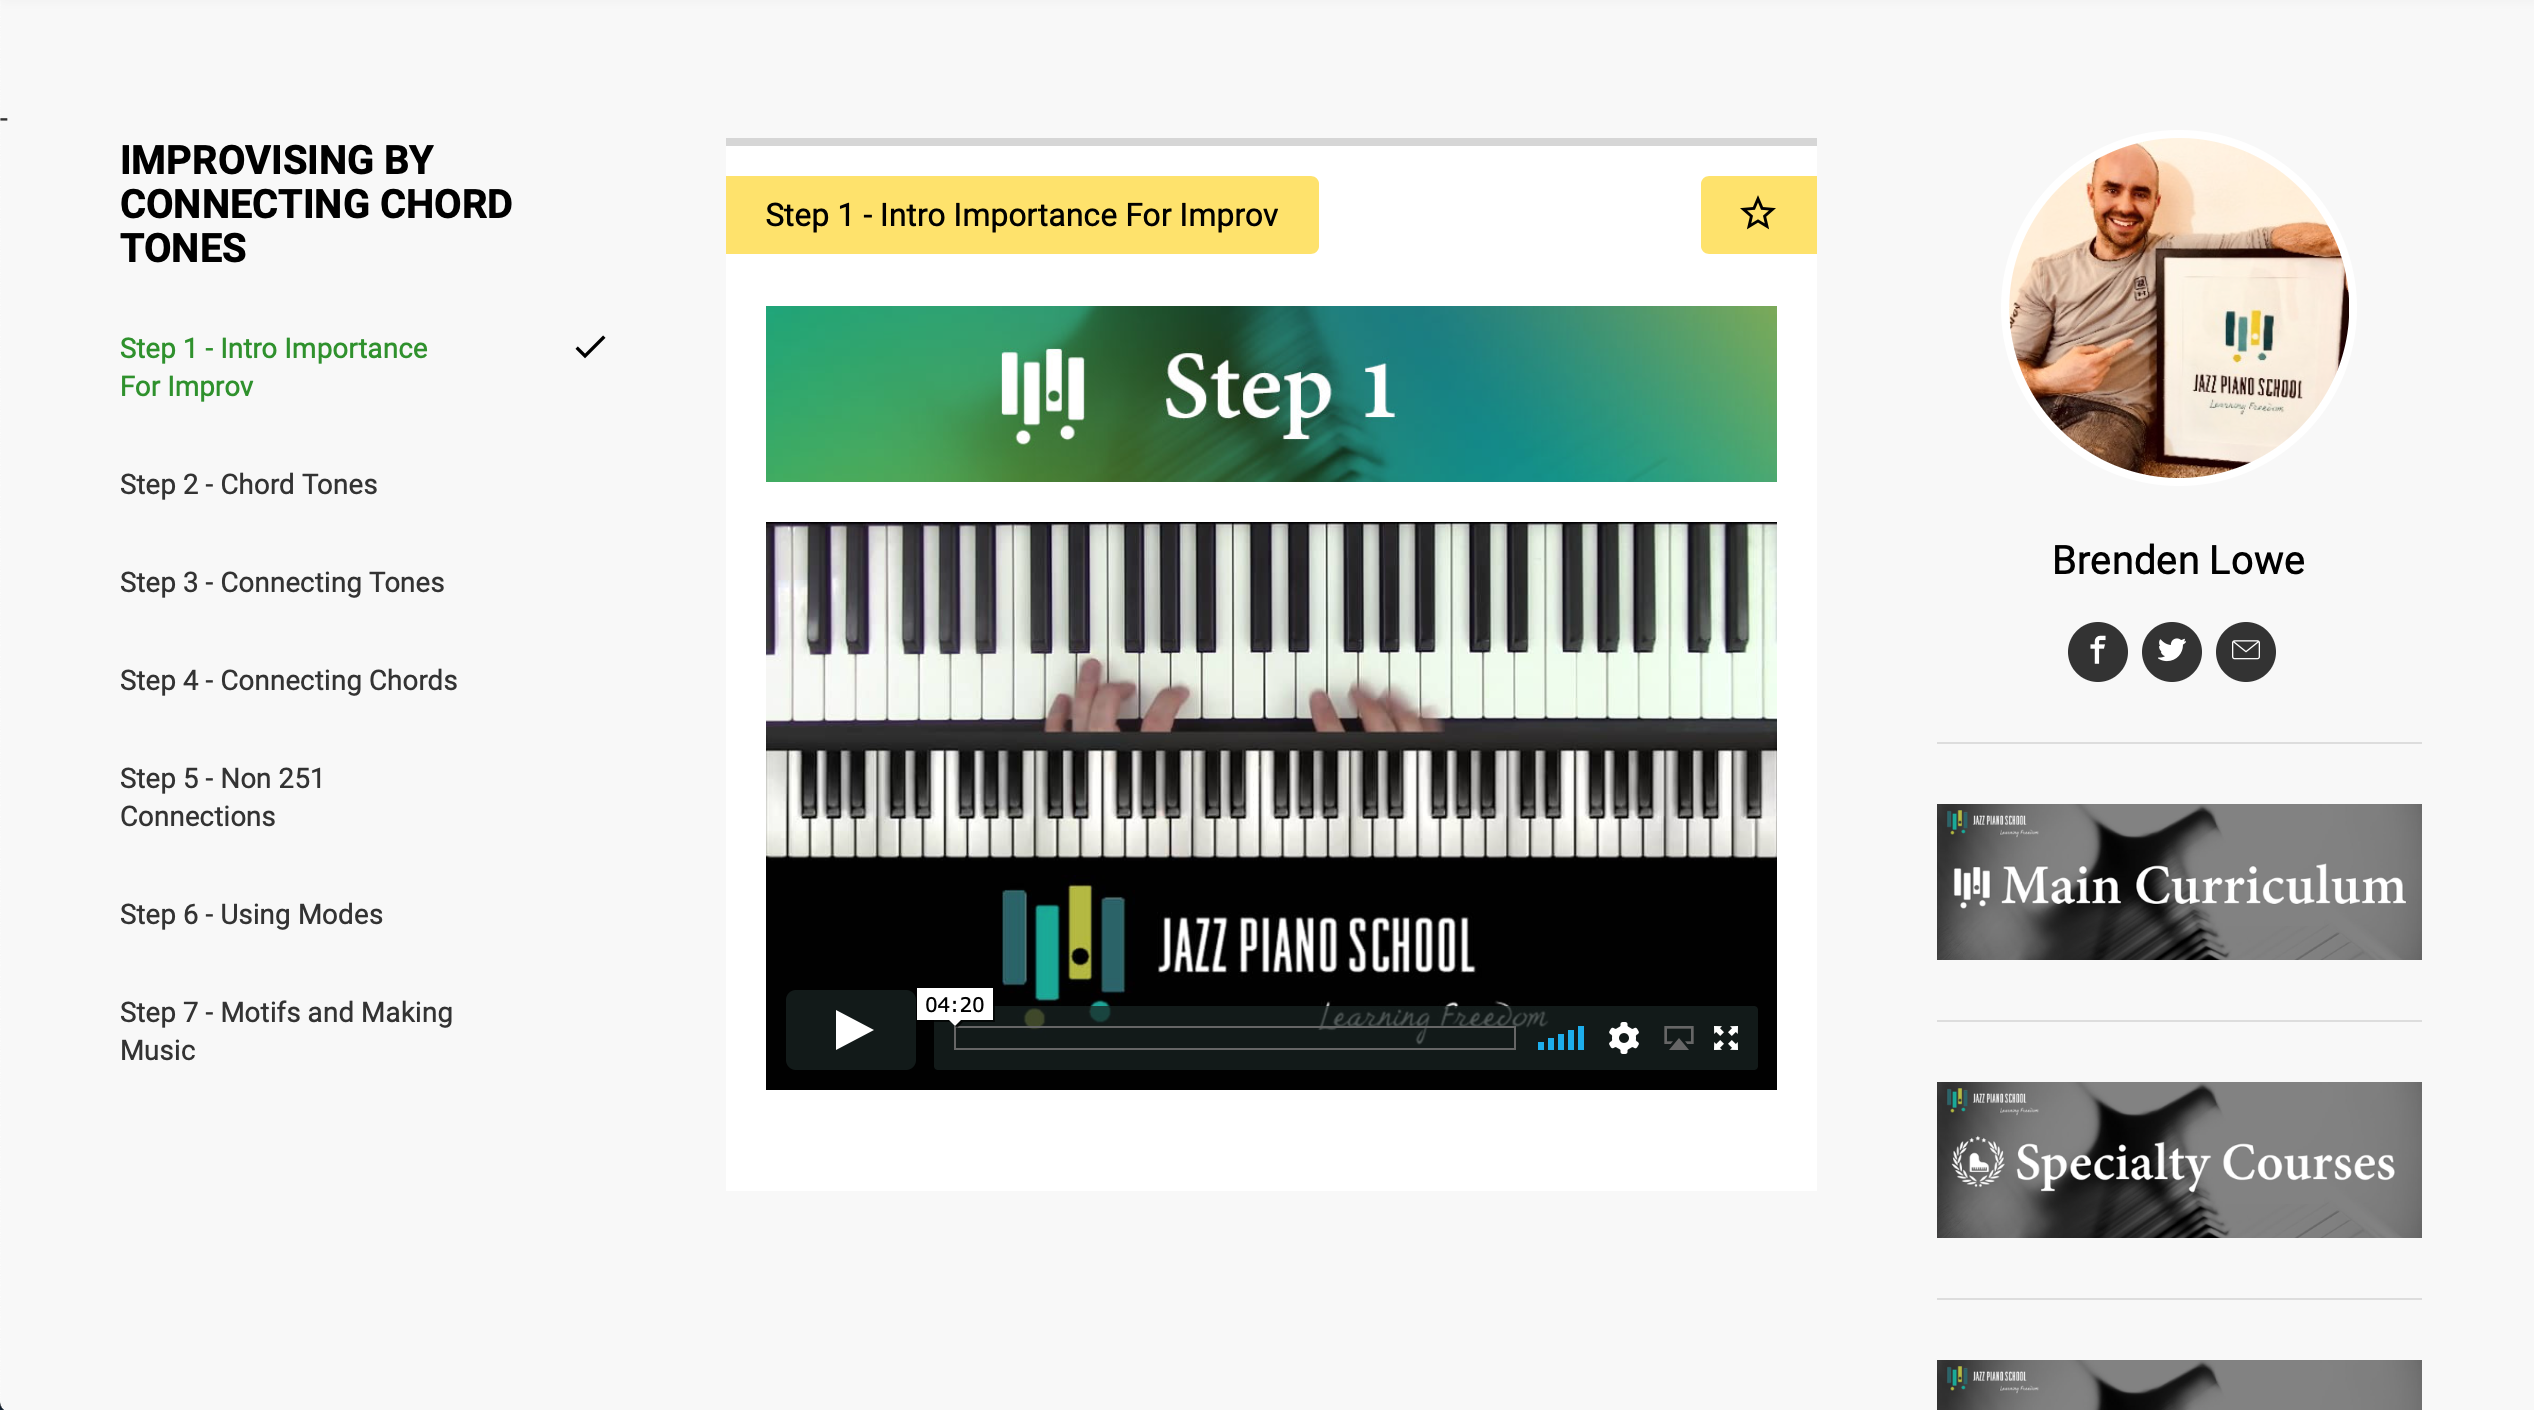2534x1410 pixels.
Task: Click Brenden Lowe's profile photo
Action: tap(2179, 308)
